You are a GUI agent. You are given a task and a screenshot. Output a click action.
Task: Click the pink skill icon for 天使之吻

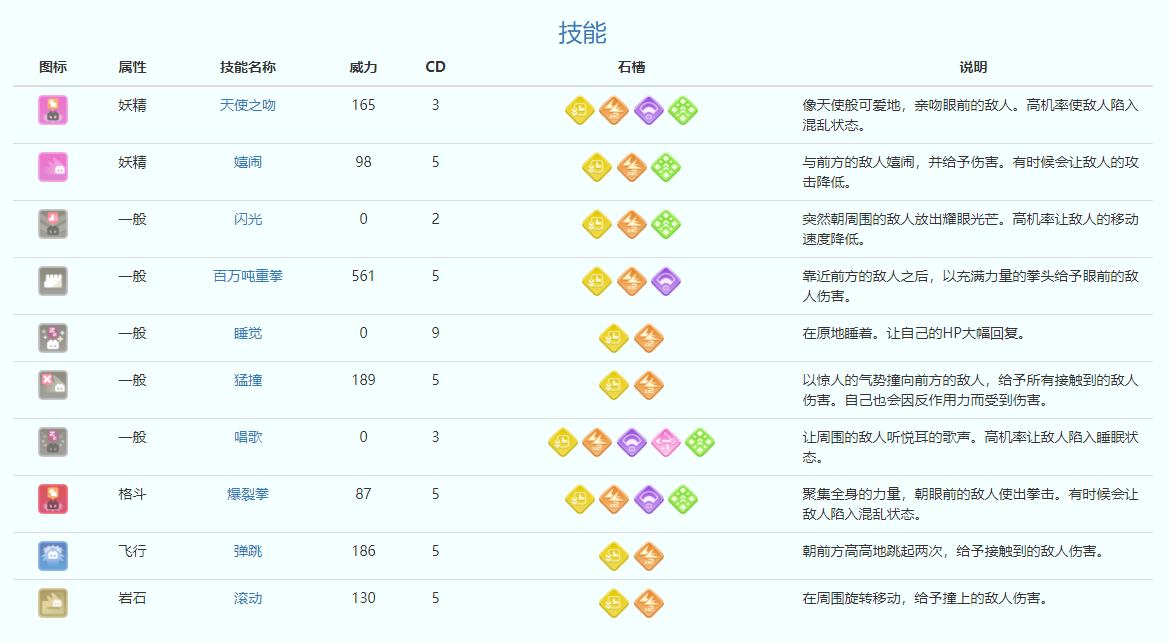coord(53,110)
